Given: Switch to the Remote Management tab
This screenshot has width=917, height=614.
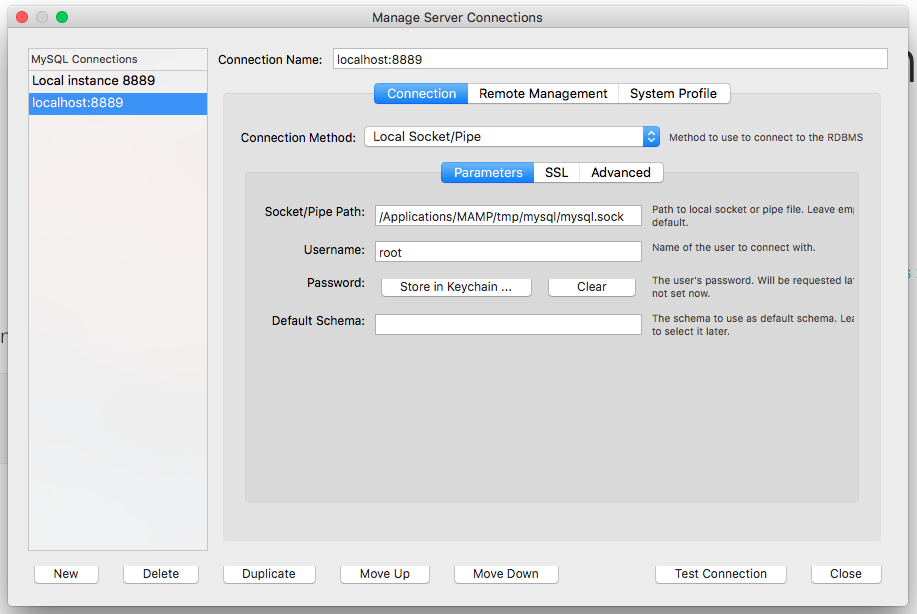Looking at the screenshot, I should coord(543,94).
